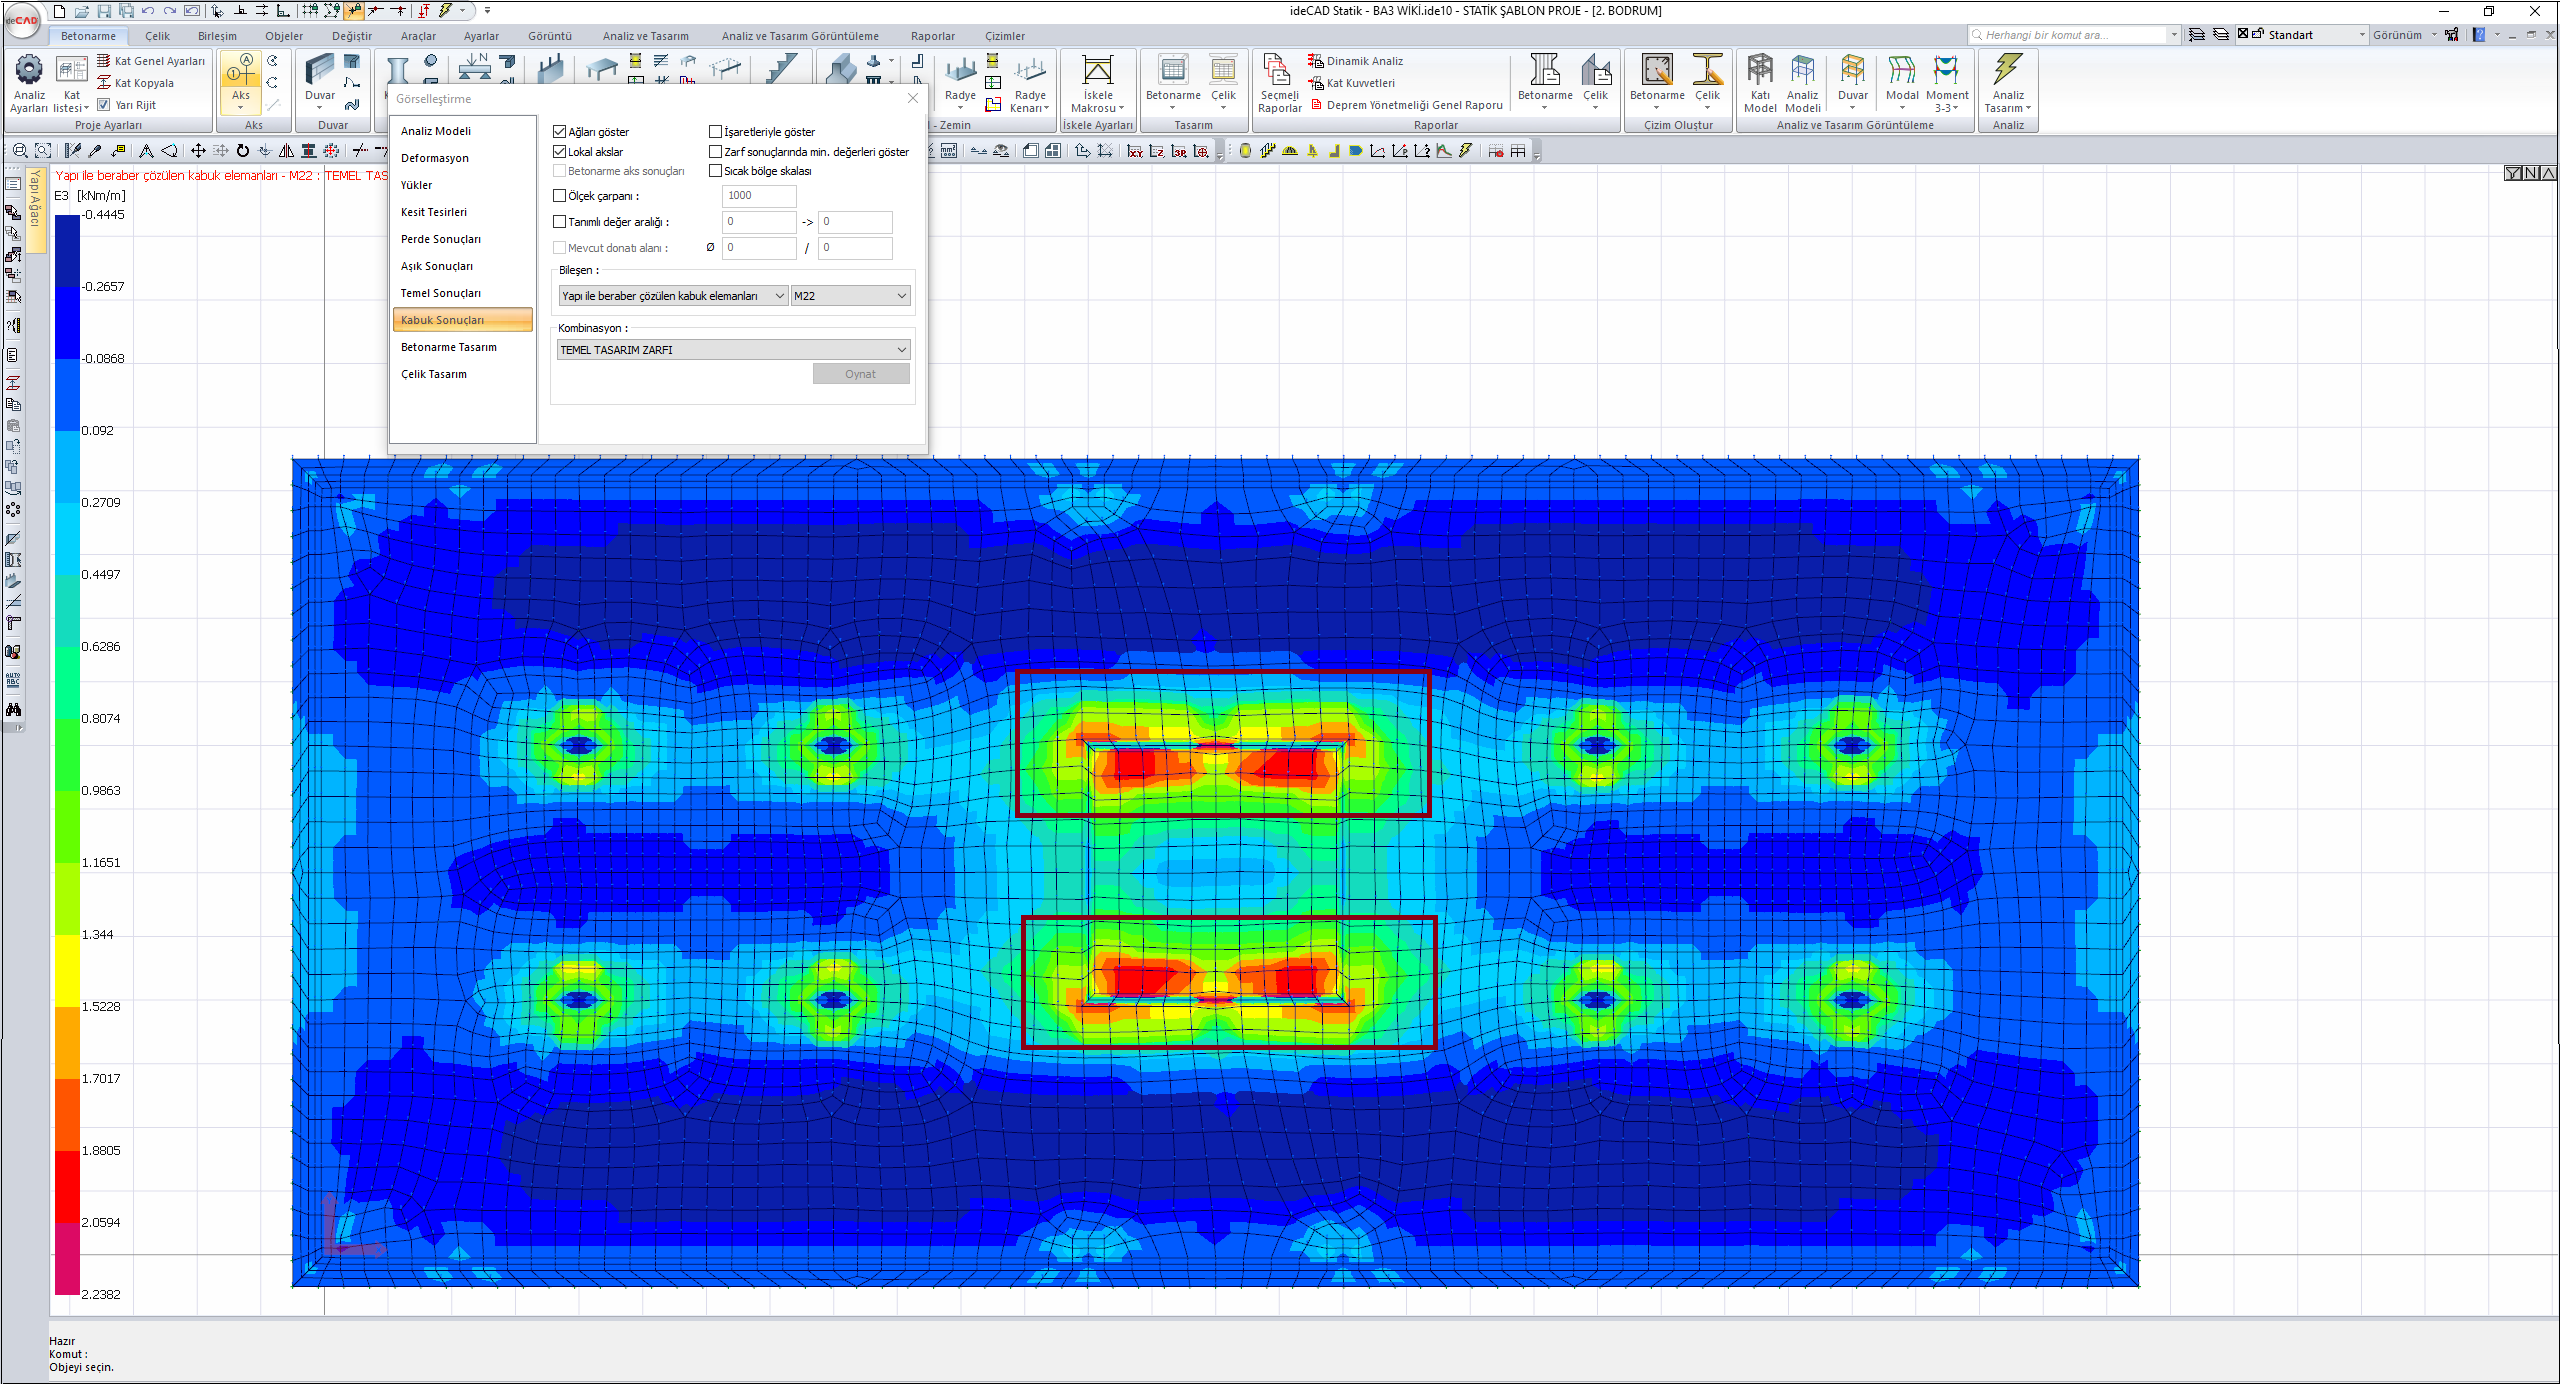Select the Modal analysis icon

[x=1901, y=72]
